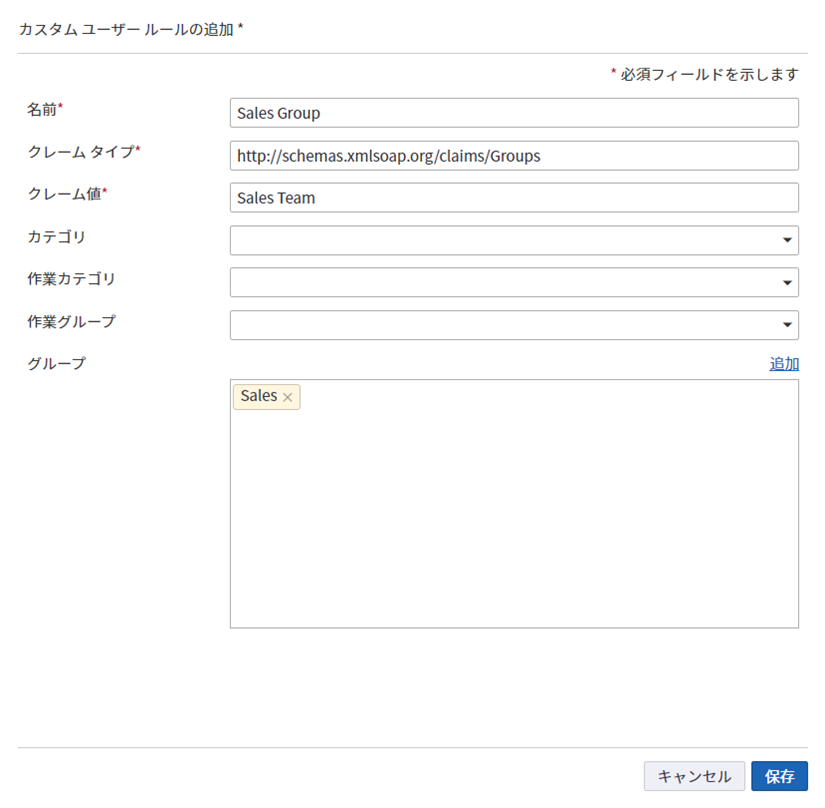
Task: Click the キャンセル button
Action: (694, 776)
